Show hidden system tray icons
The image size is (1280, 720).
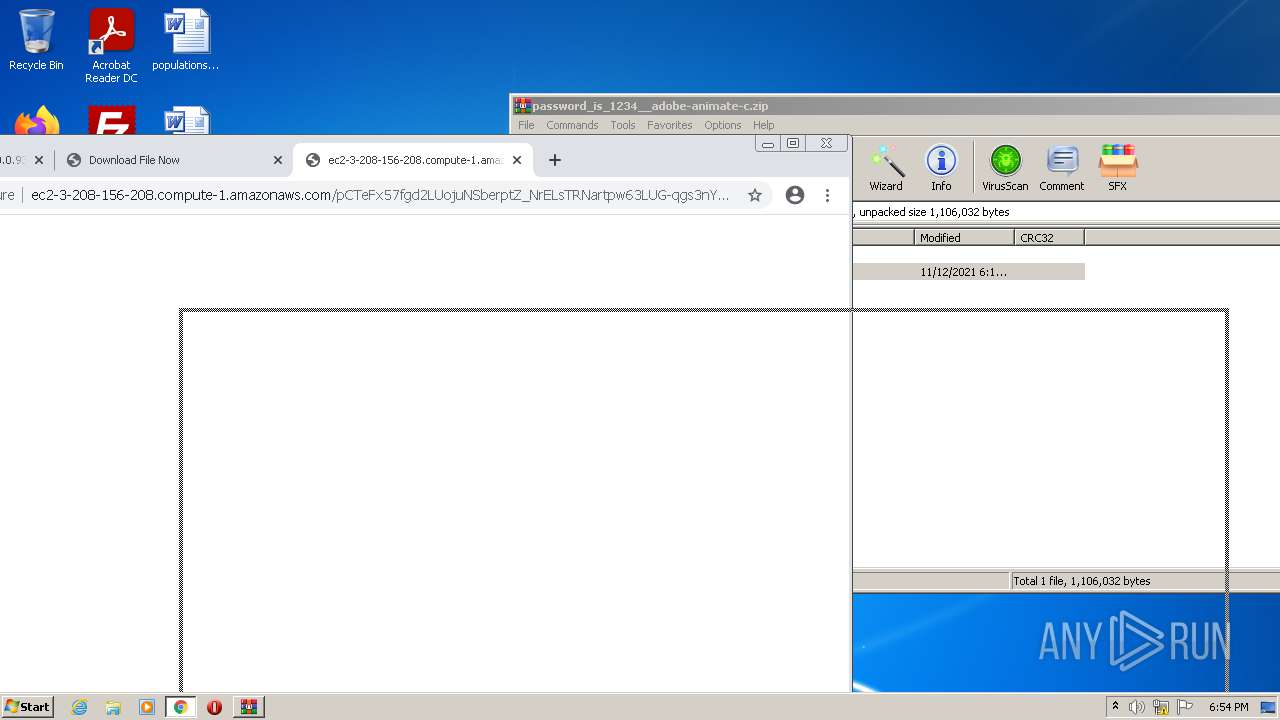1115,707
